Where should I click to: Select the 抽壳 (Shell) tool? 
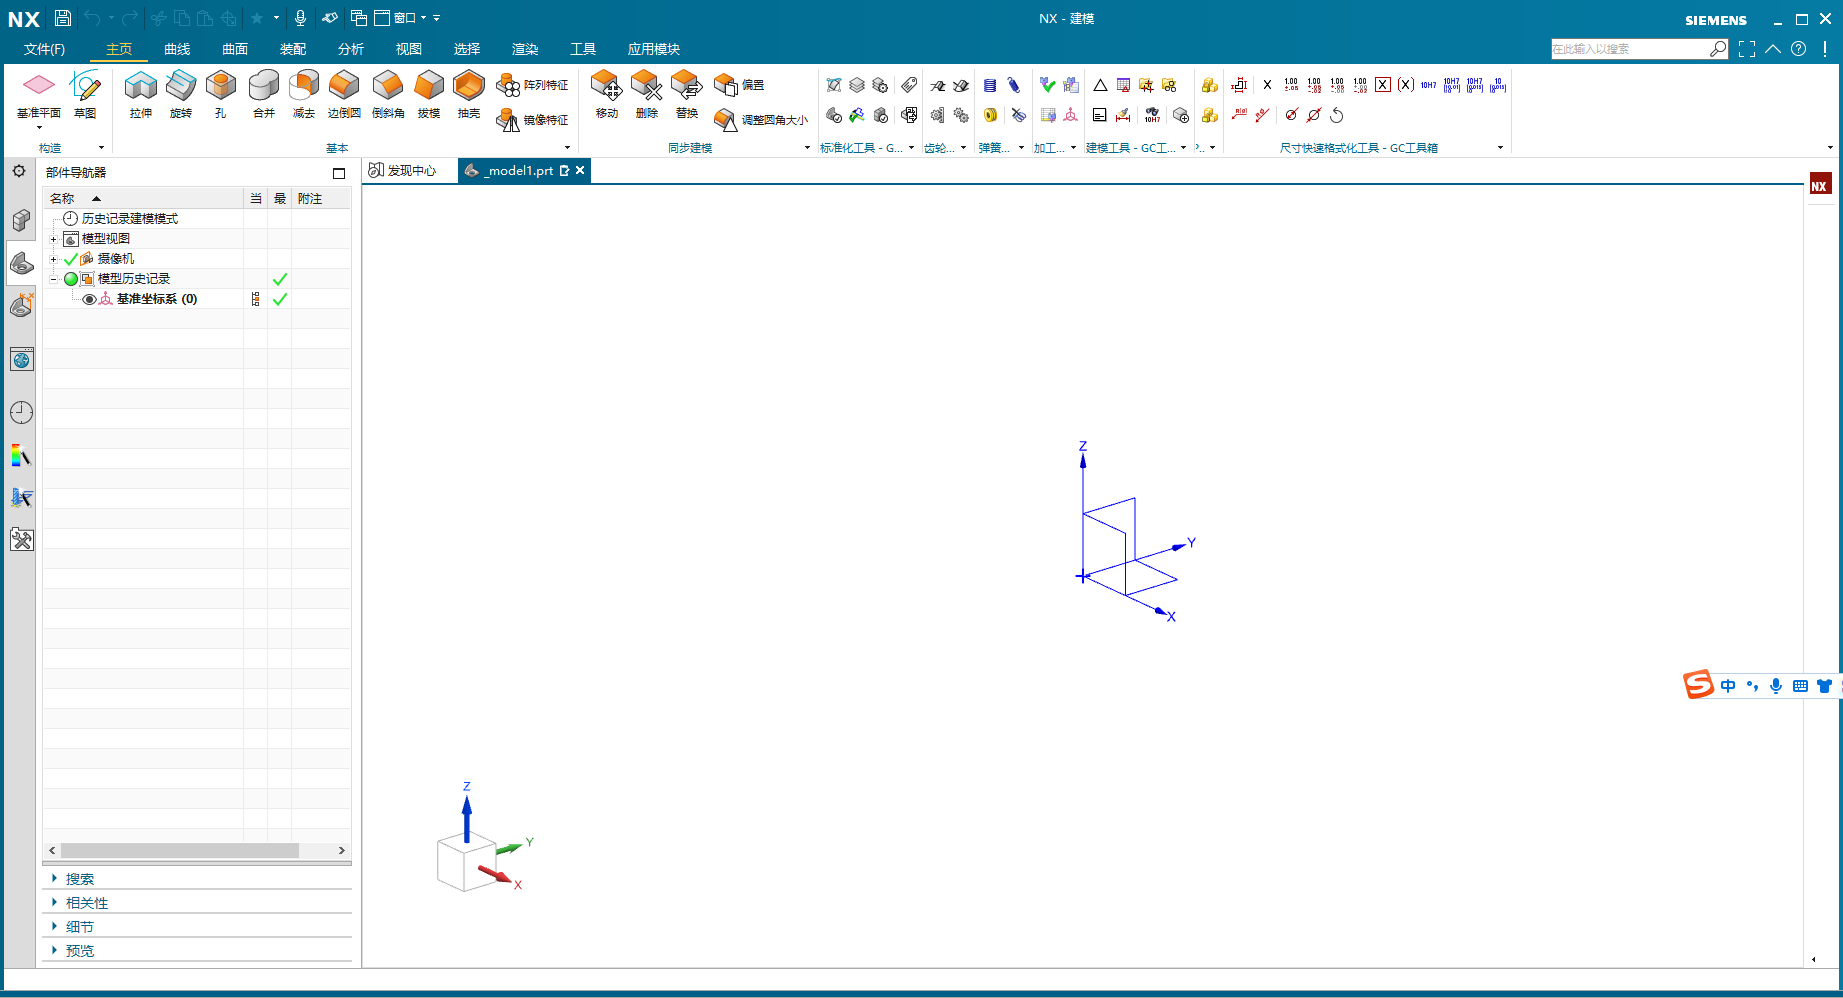(468, 89)
